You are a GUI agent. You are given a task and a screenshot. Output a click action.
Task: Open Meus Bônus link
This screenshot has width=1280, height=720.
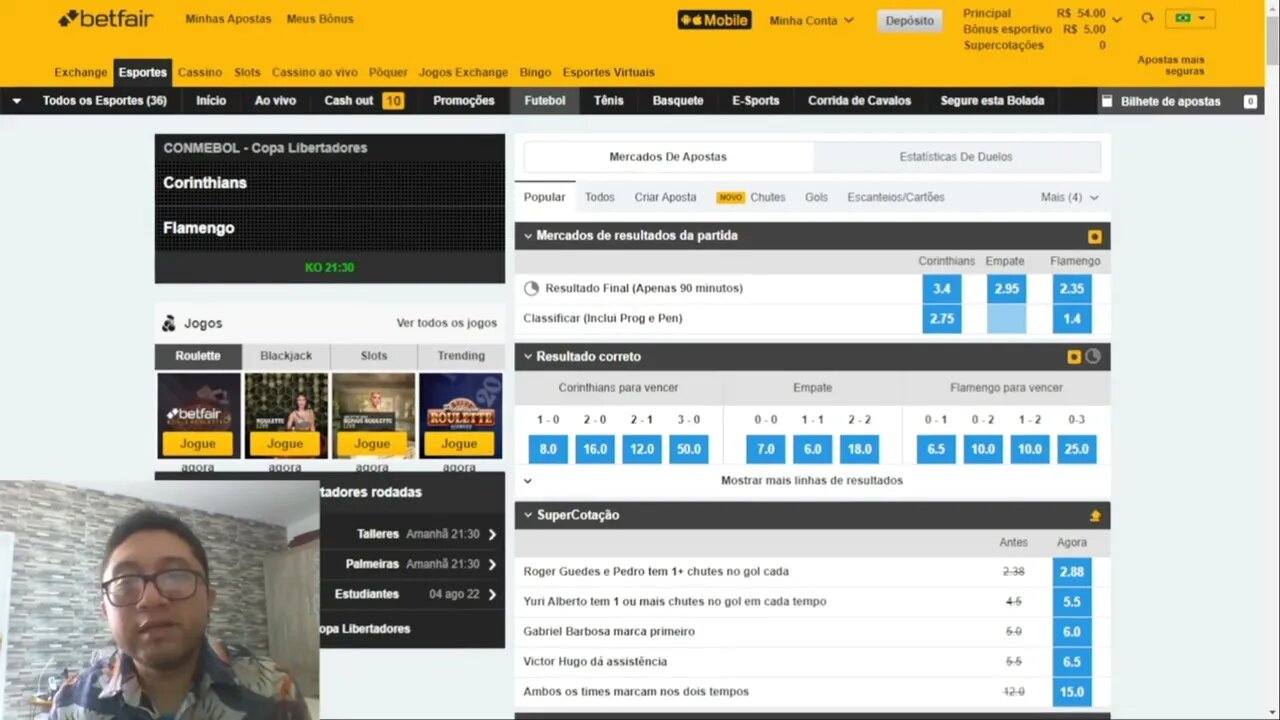[x=320, y=19]
